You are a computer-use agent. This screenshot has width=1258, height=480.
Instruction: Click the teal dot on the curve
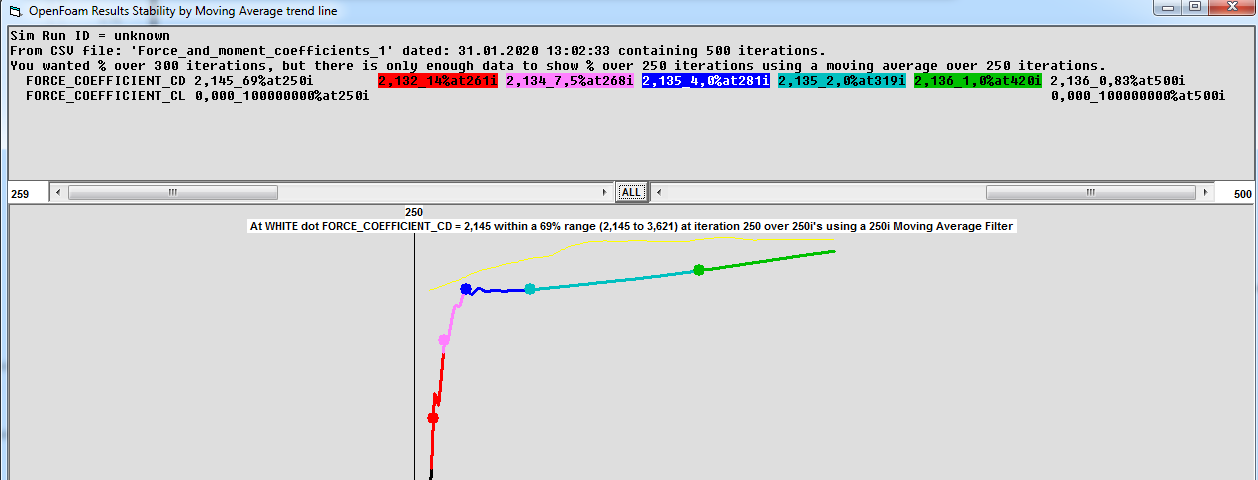pos(530,289)
